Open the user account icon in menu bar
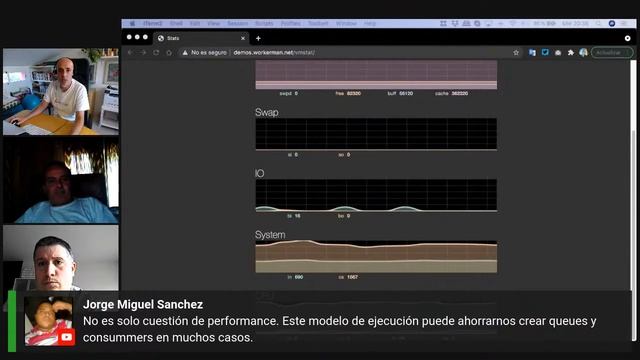640x360 pixels. (612, 24)
